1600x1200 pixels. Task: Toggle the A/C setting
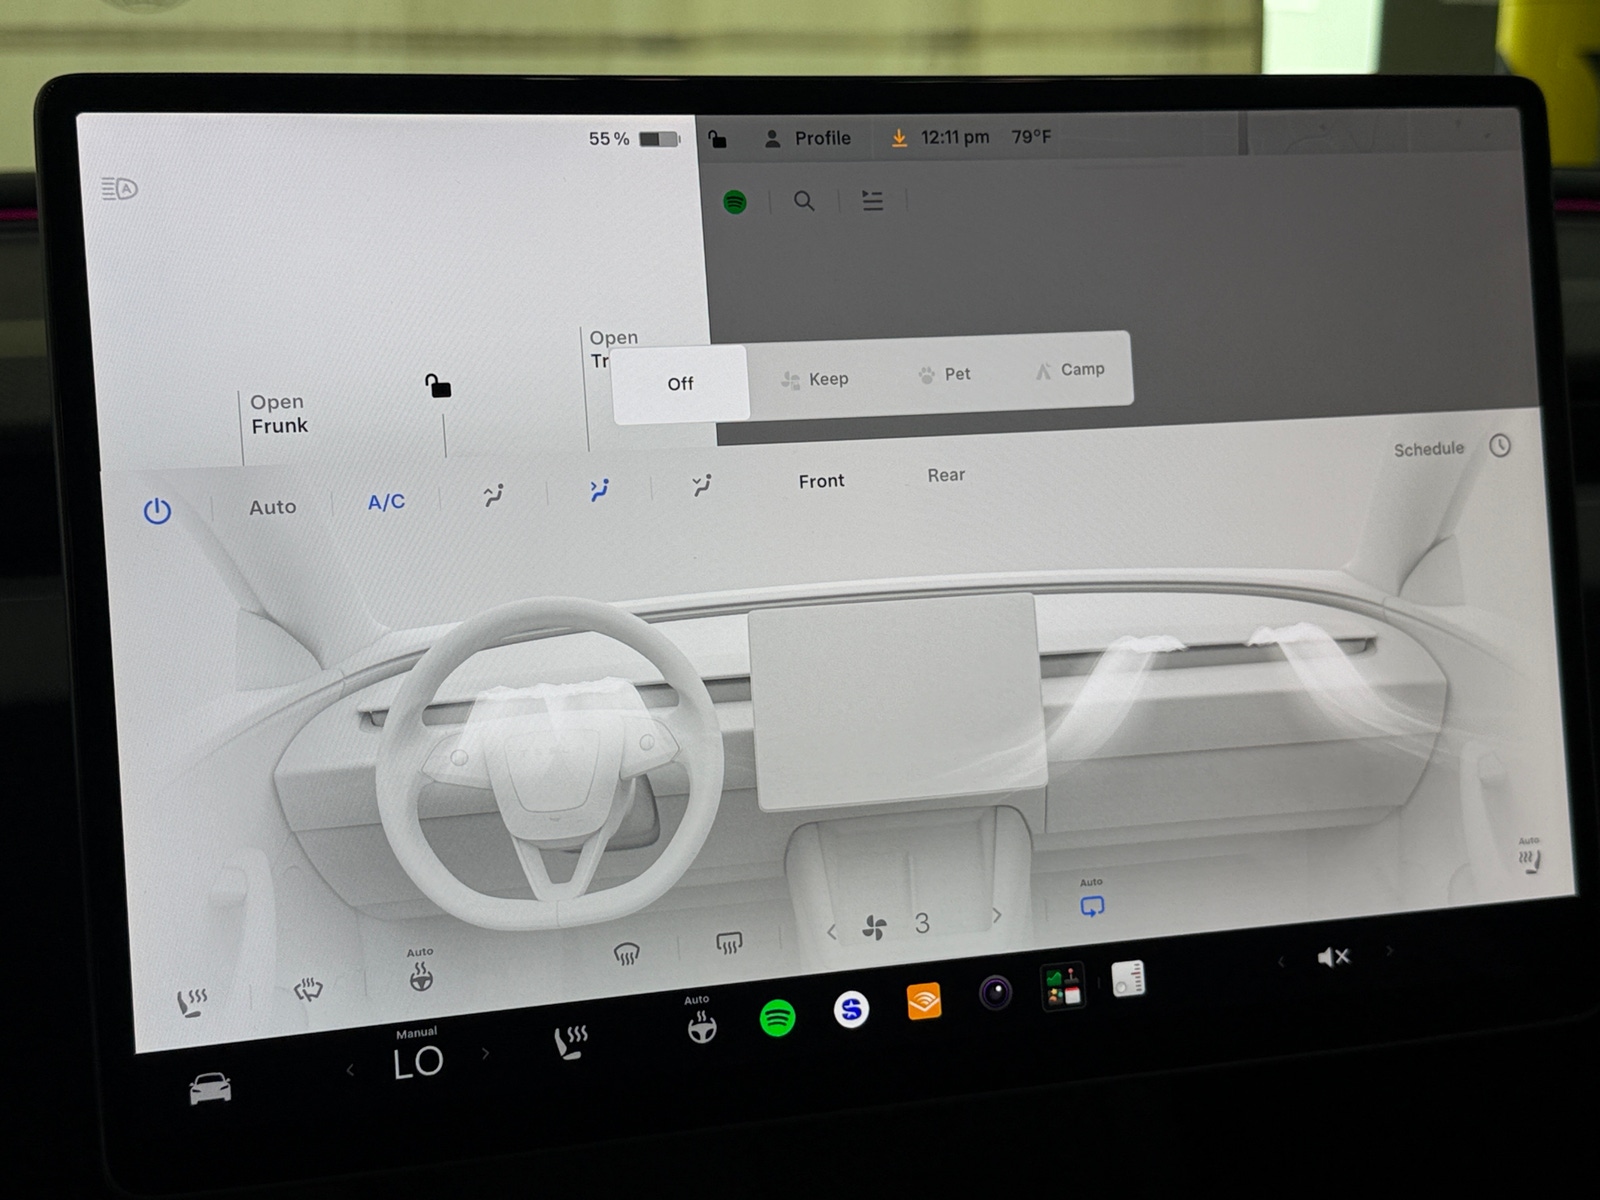(x=386, y=501)
